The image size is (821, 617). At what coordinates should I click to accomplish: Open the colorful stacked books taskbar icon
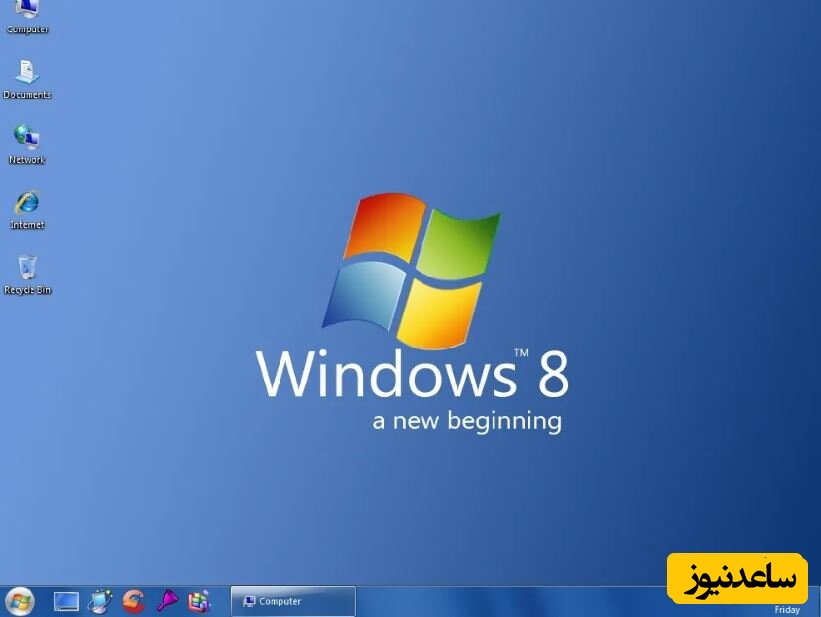click(x=199, y=601)
